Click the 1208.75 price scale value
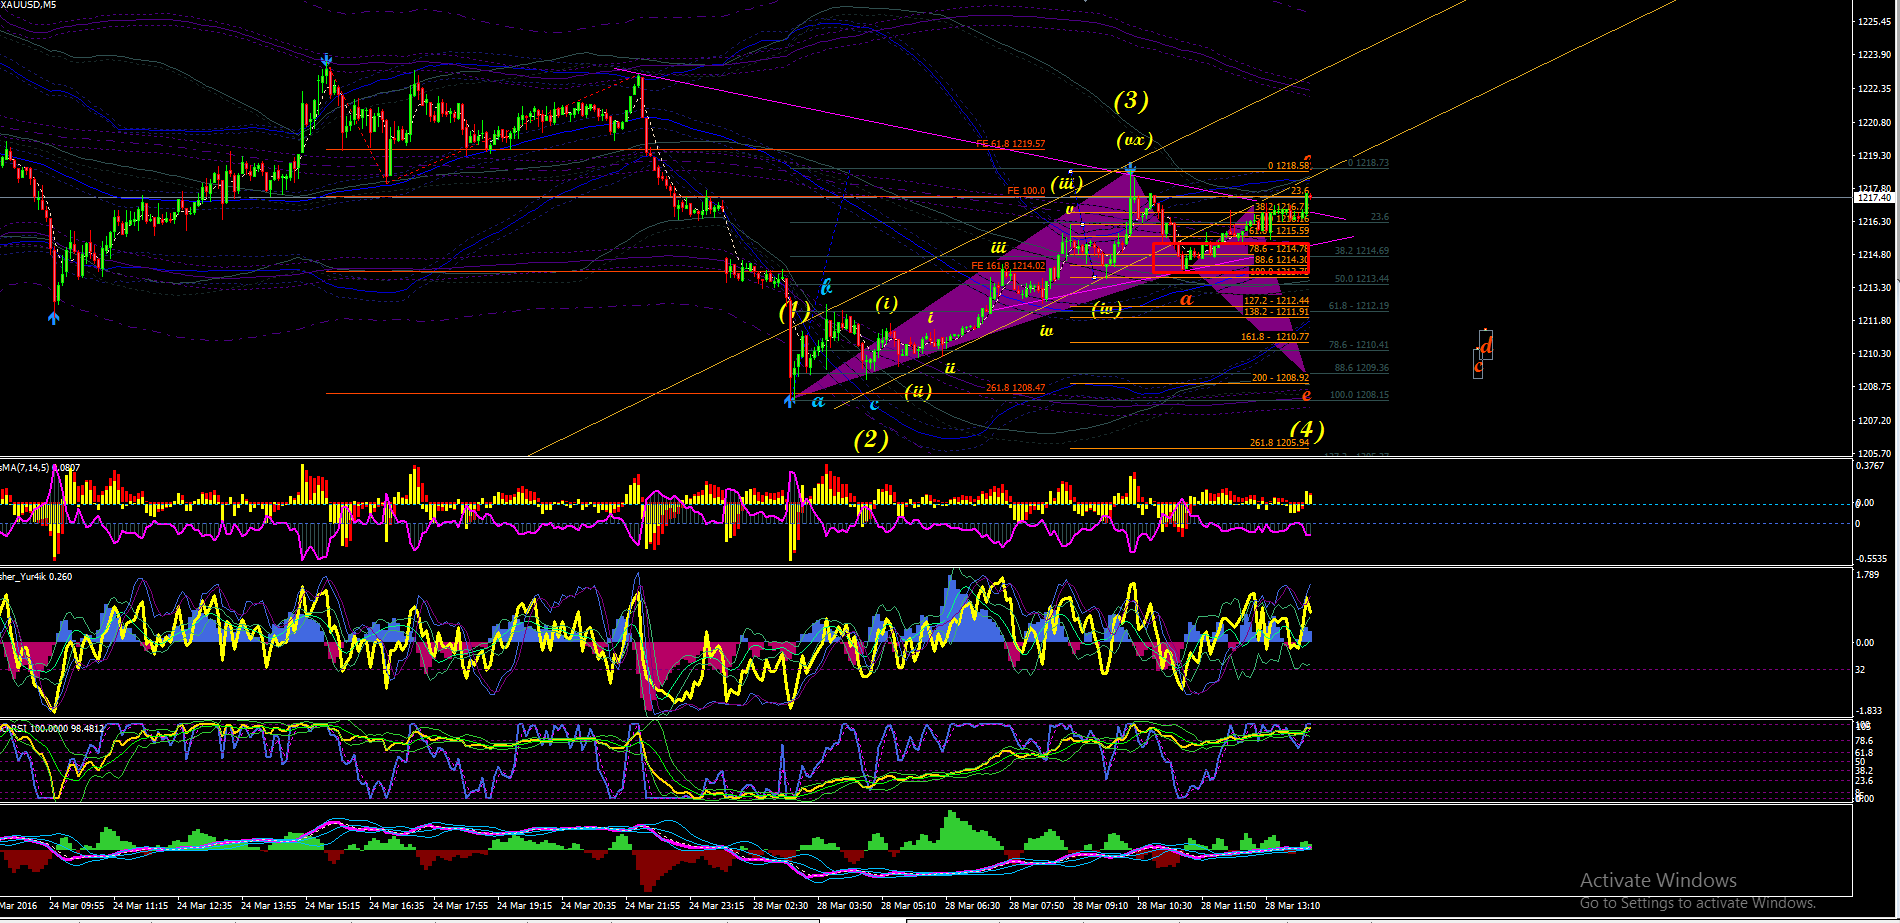The height and width of the screenshot is (923, 1900). click(1873, 387)
